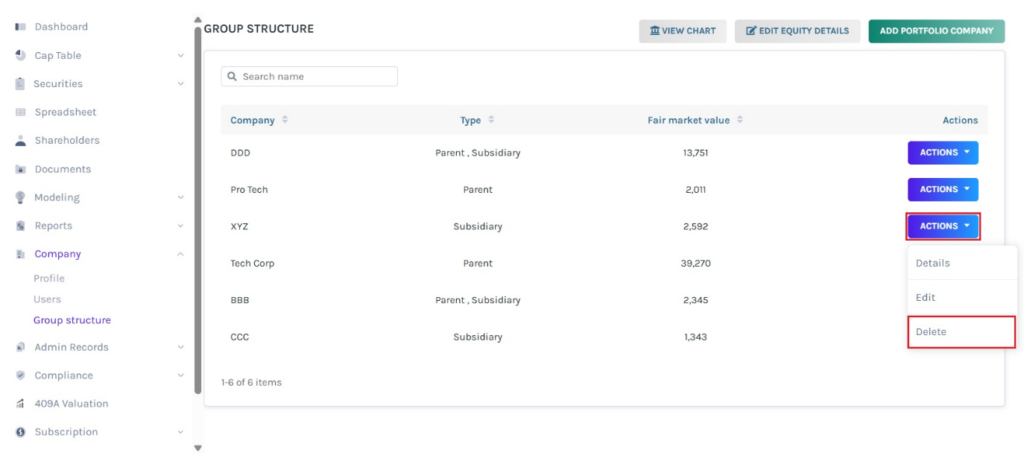Open Actions dropdown for DDD row
This screenshot has height=461, width=1024.
tap(942, 153)
